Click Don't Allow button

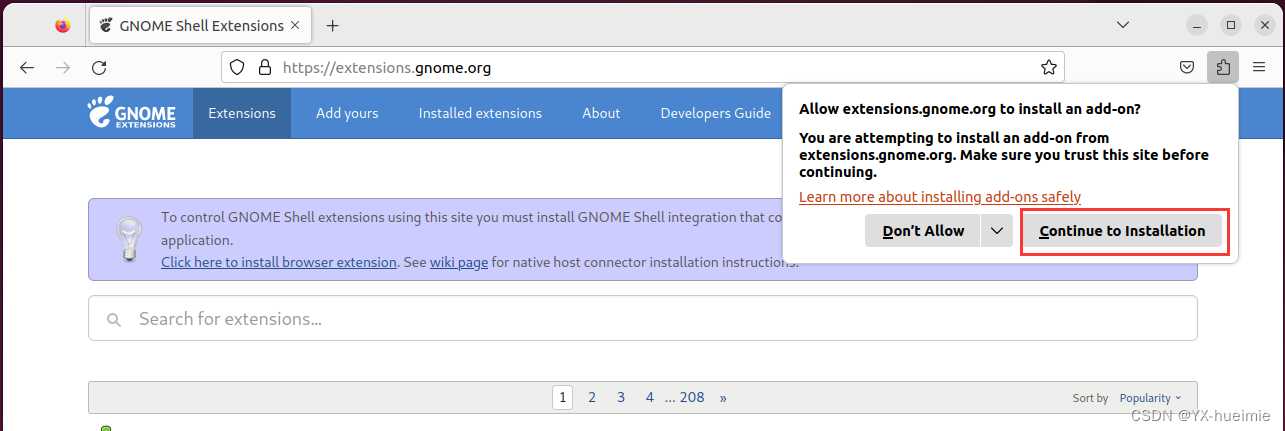[x=923, y=231]
